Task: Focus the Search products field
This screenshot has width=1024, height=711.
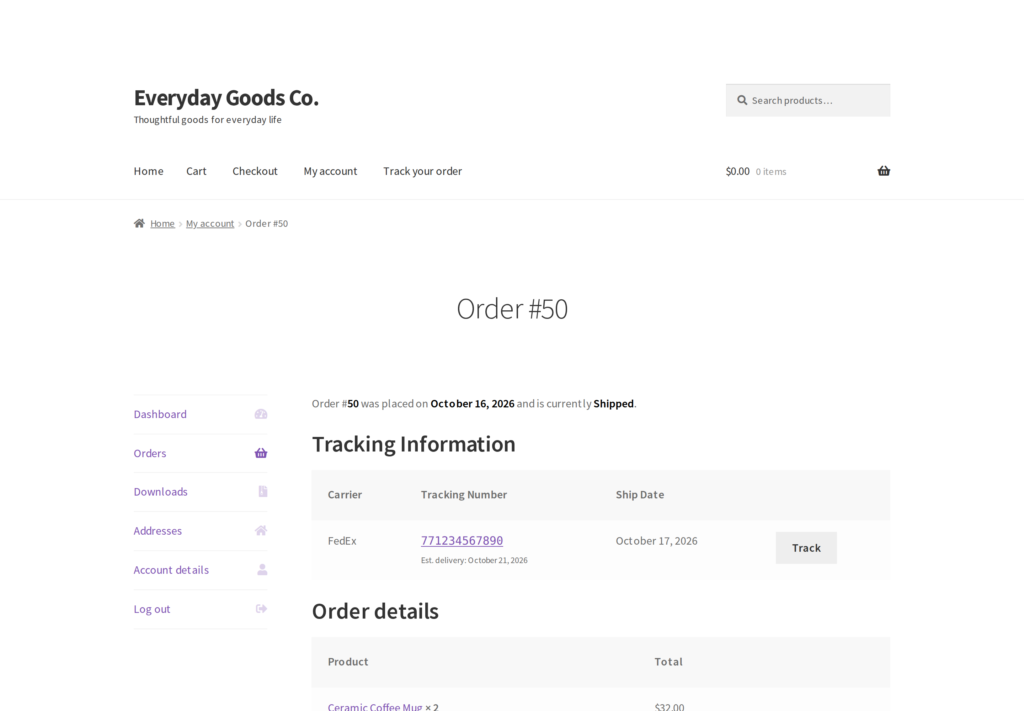Action: [x=808, y=101]
